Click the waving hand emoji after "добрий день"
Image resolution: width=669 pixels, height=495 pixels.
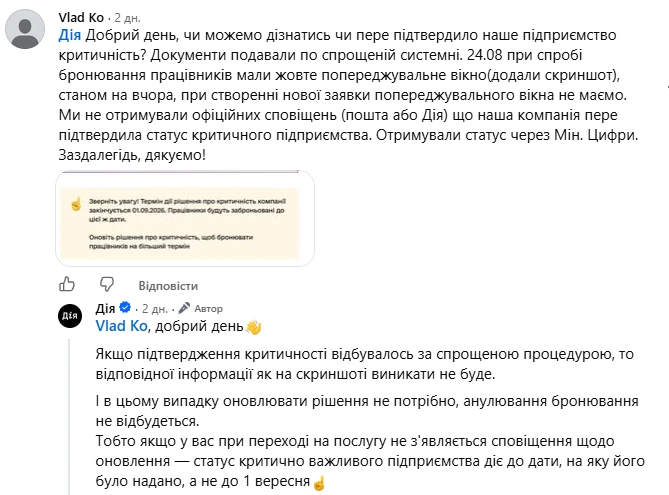[x=253, y=327]
